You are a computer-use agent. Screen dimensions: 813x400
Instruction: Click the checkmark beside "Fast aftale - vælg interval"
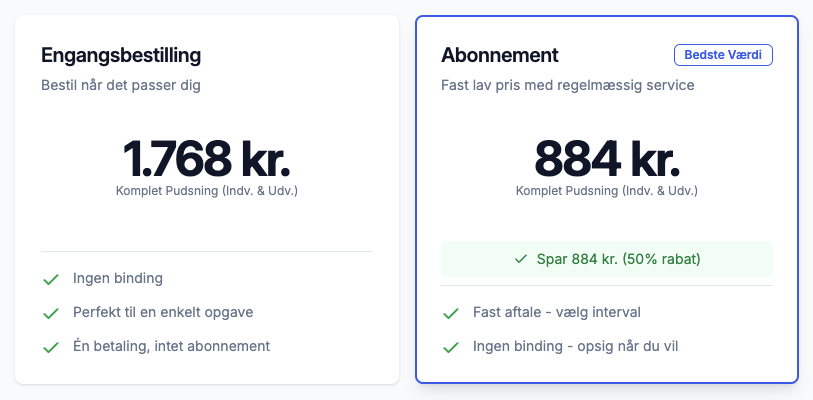click(451, 313)
